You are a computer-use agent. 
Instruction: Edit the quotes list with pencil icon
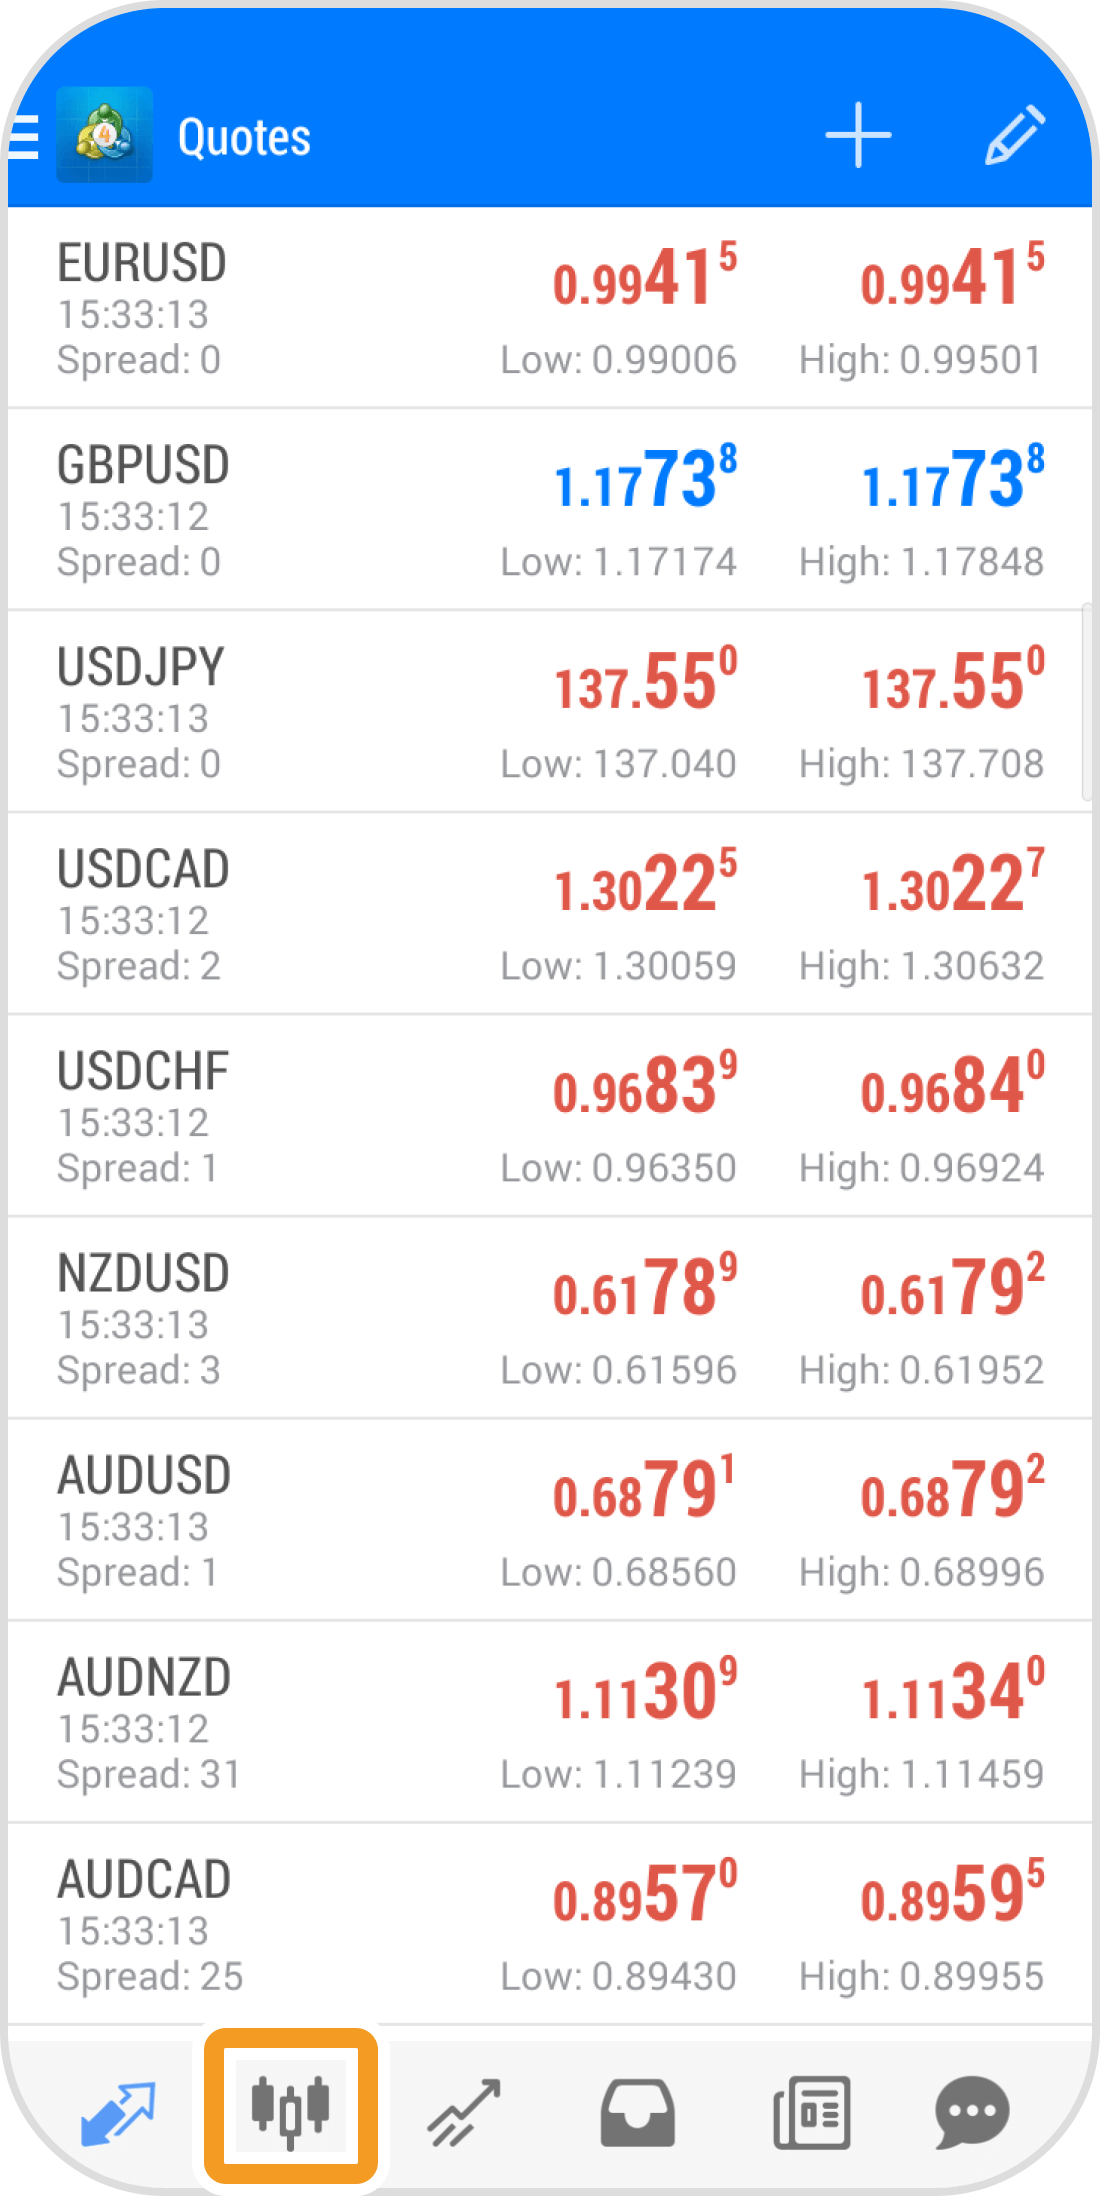(1014, 135)
